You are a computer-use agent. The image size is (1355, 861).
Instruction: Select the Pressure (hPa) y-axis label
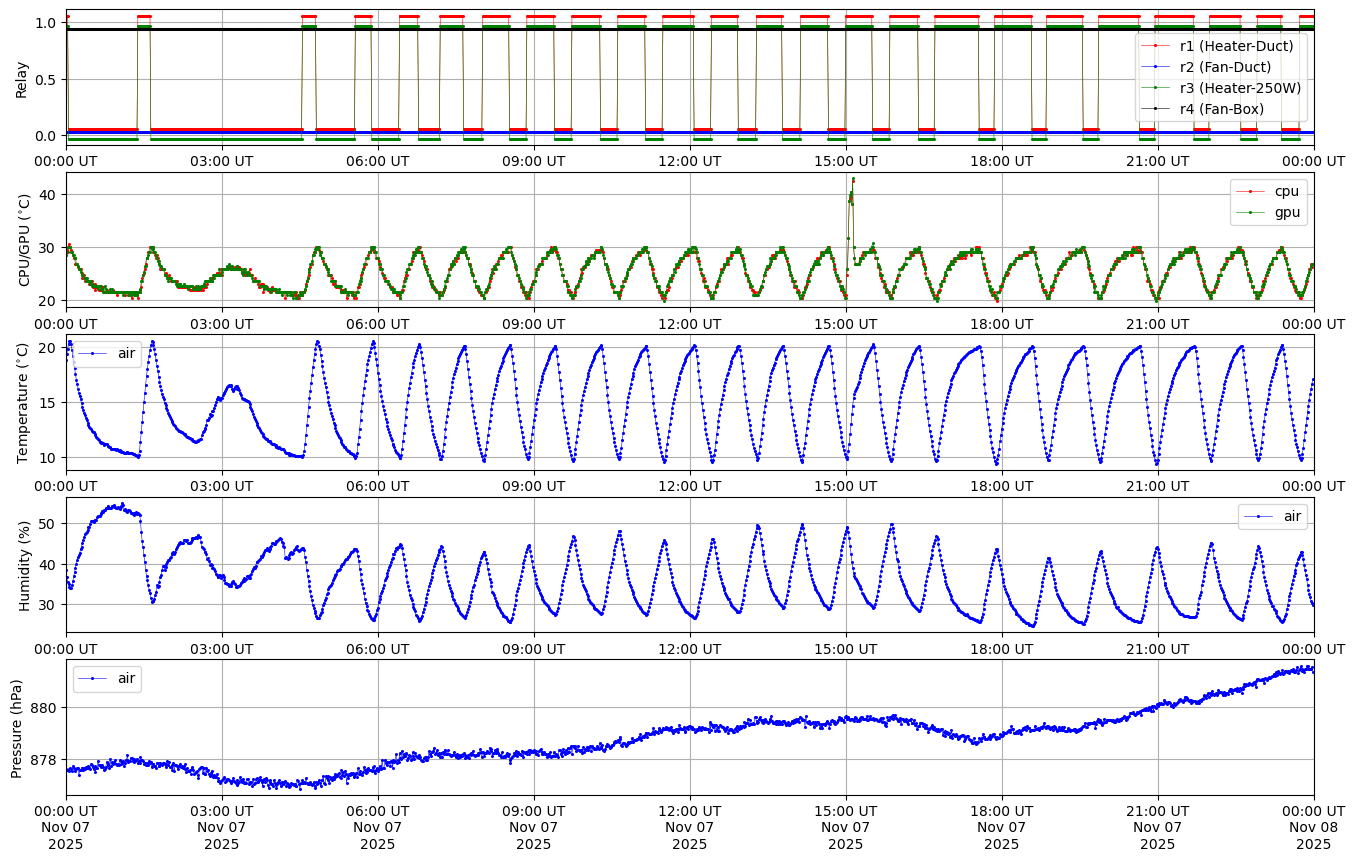[17, 727]
